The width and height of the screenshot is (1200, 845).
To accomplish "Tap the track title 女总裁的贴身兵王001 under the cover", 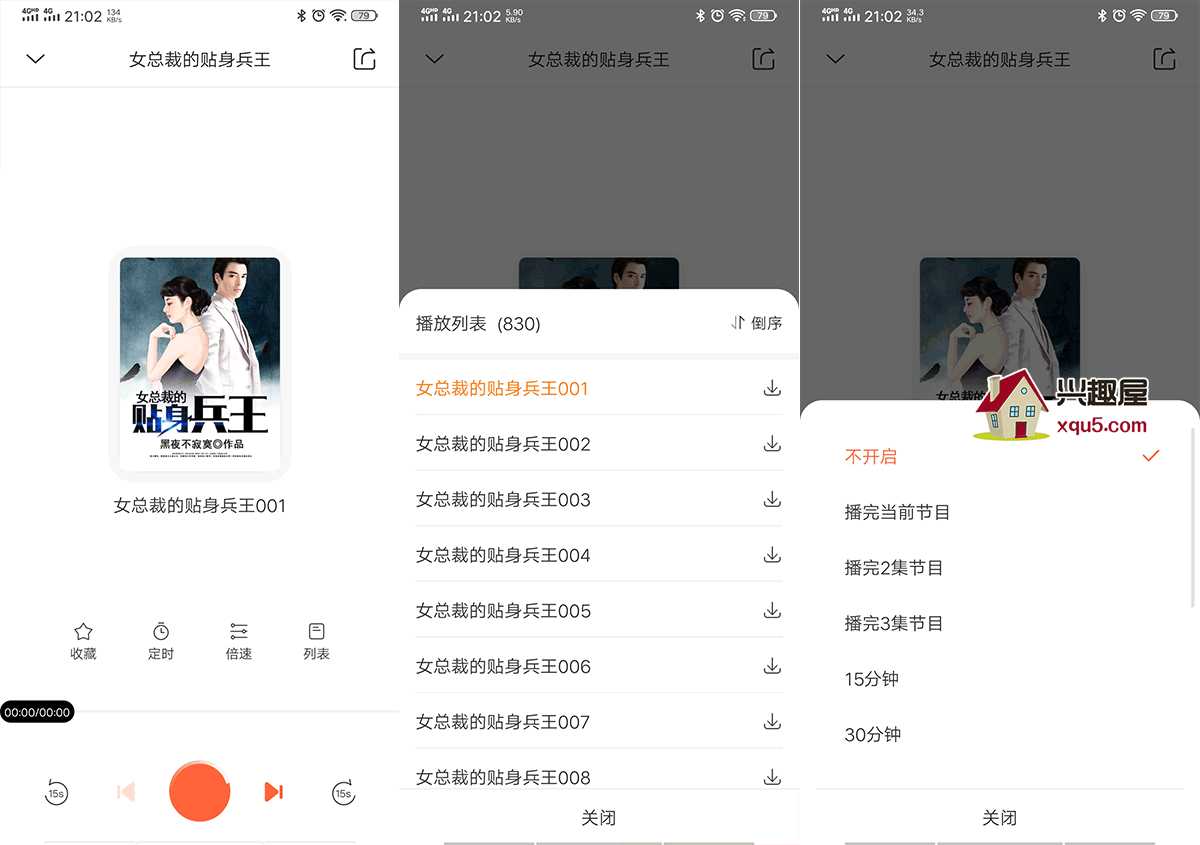I will [200, 506].
